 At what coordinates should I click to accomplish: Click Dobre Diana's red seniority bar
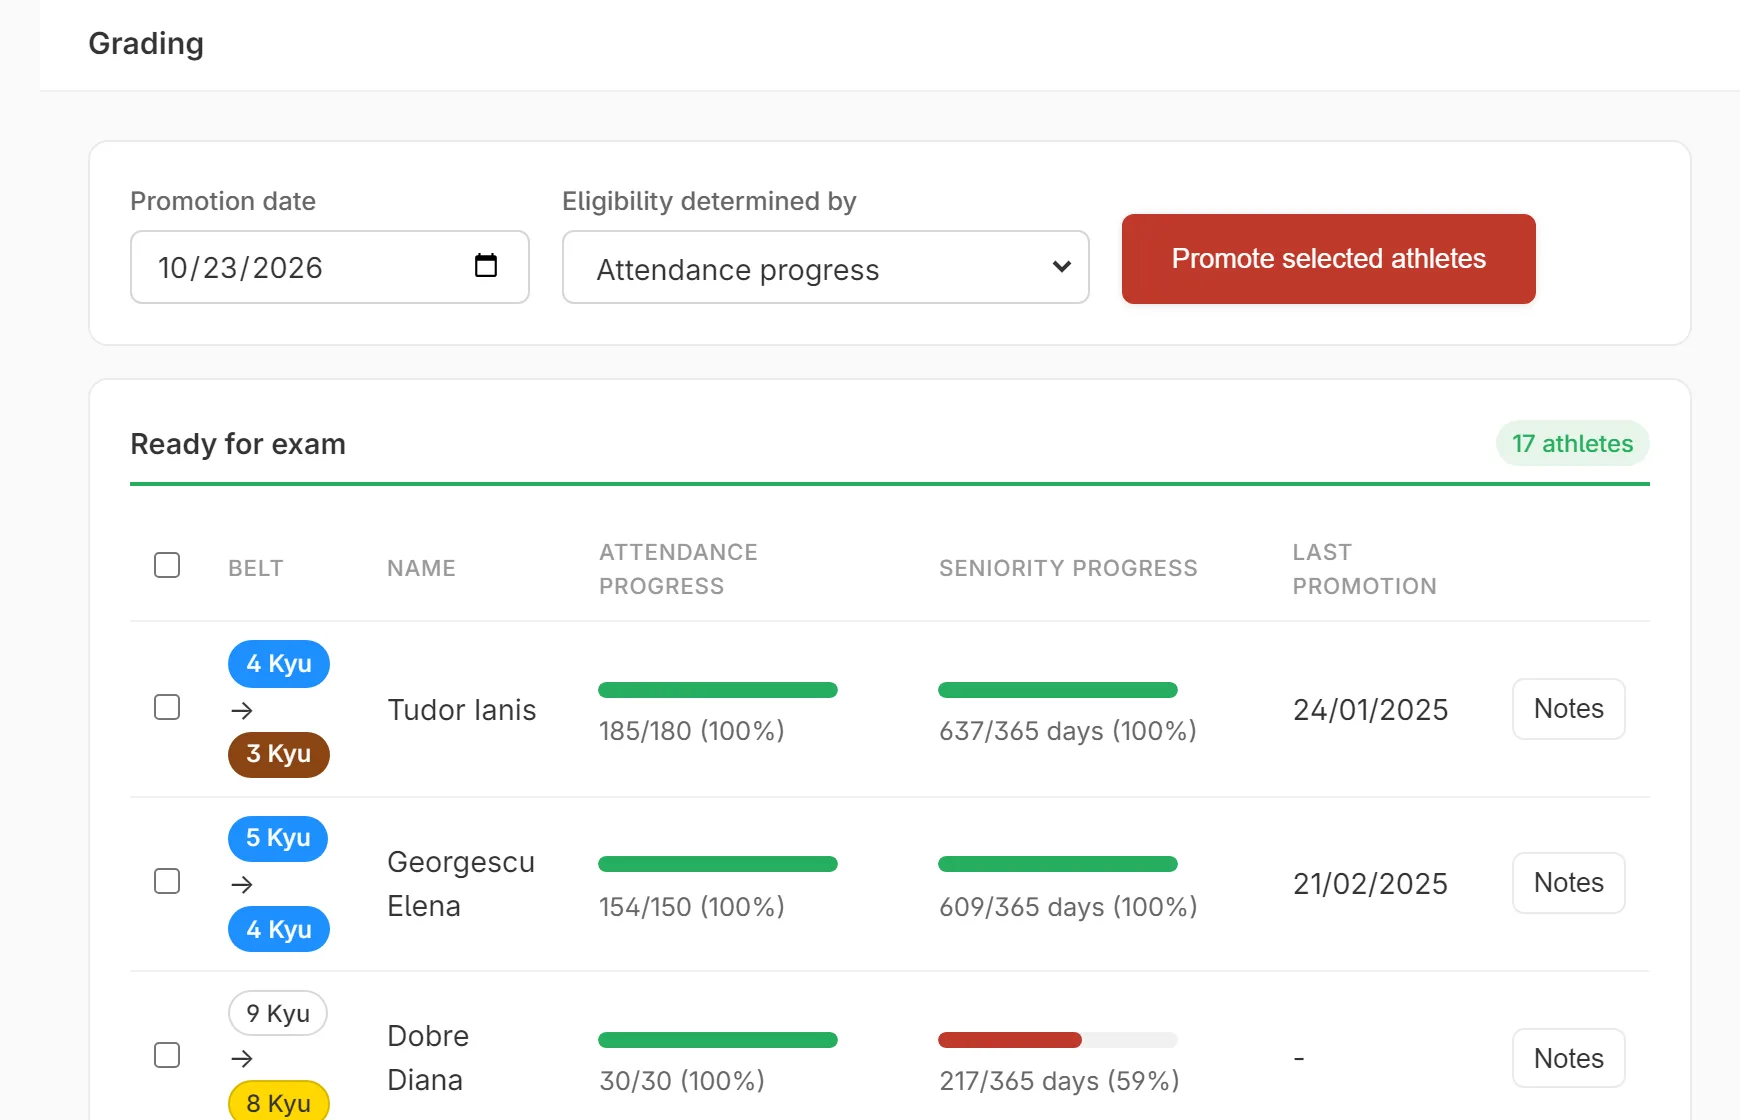[1010, 1040]
